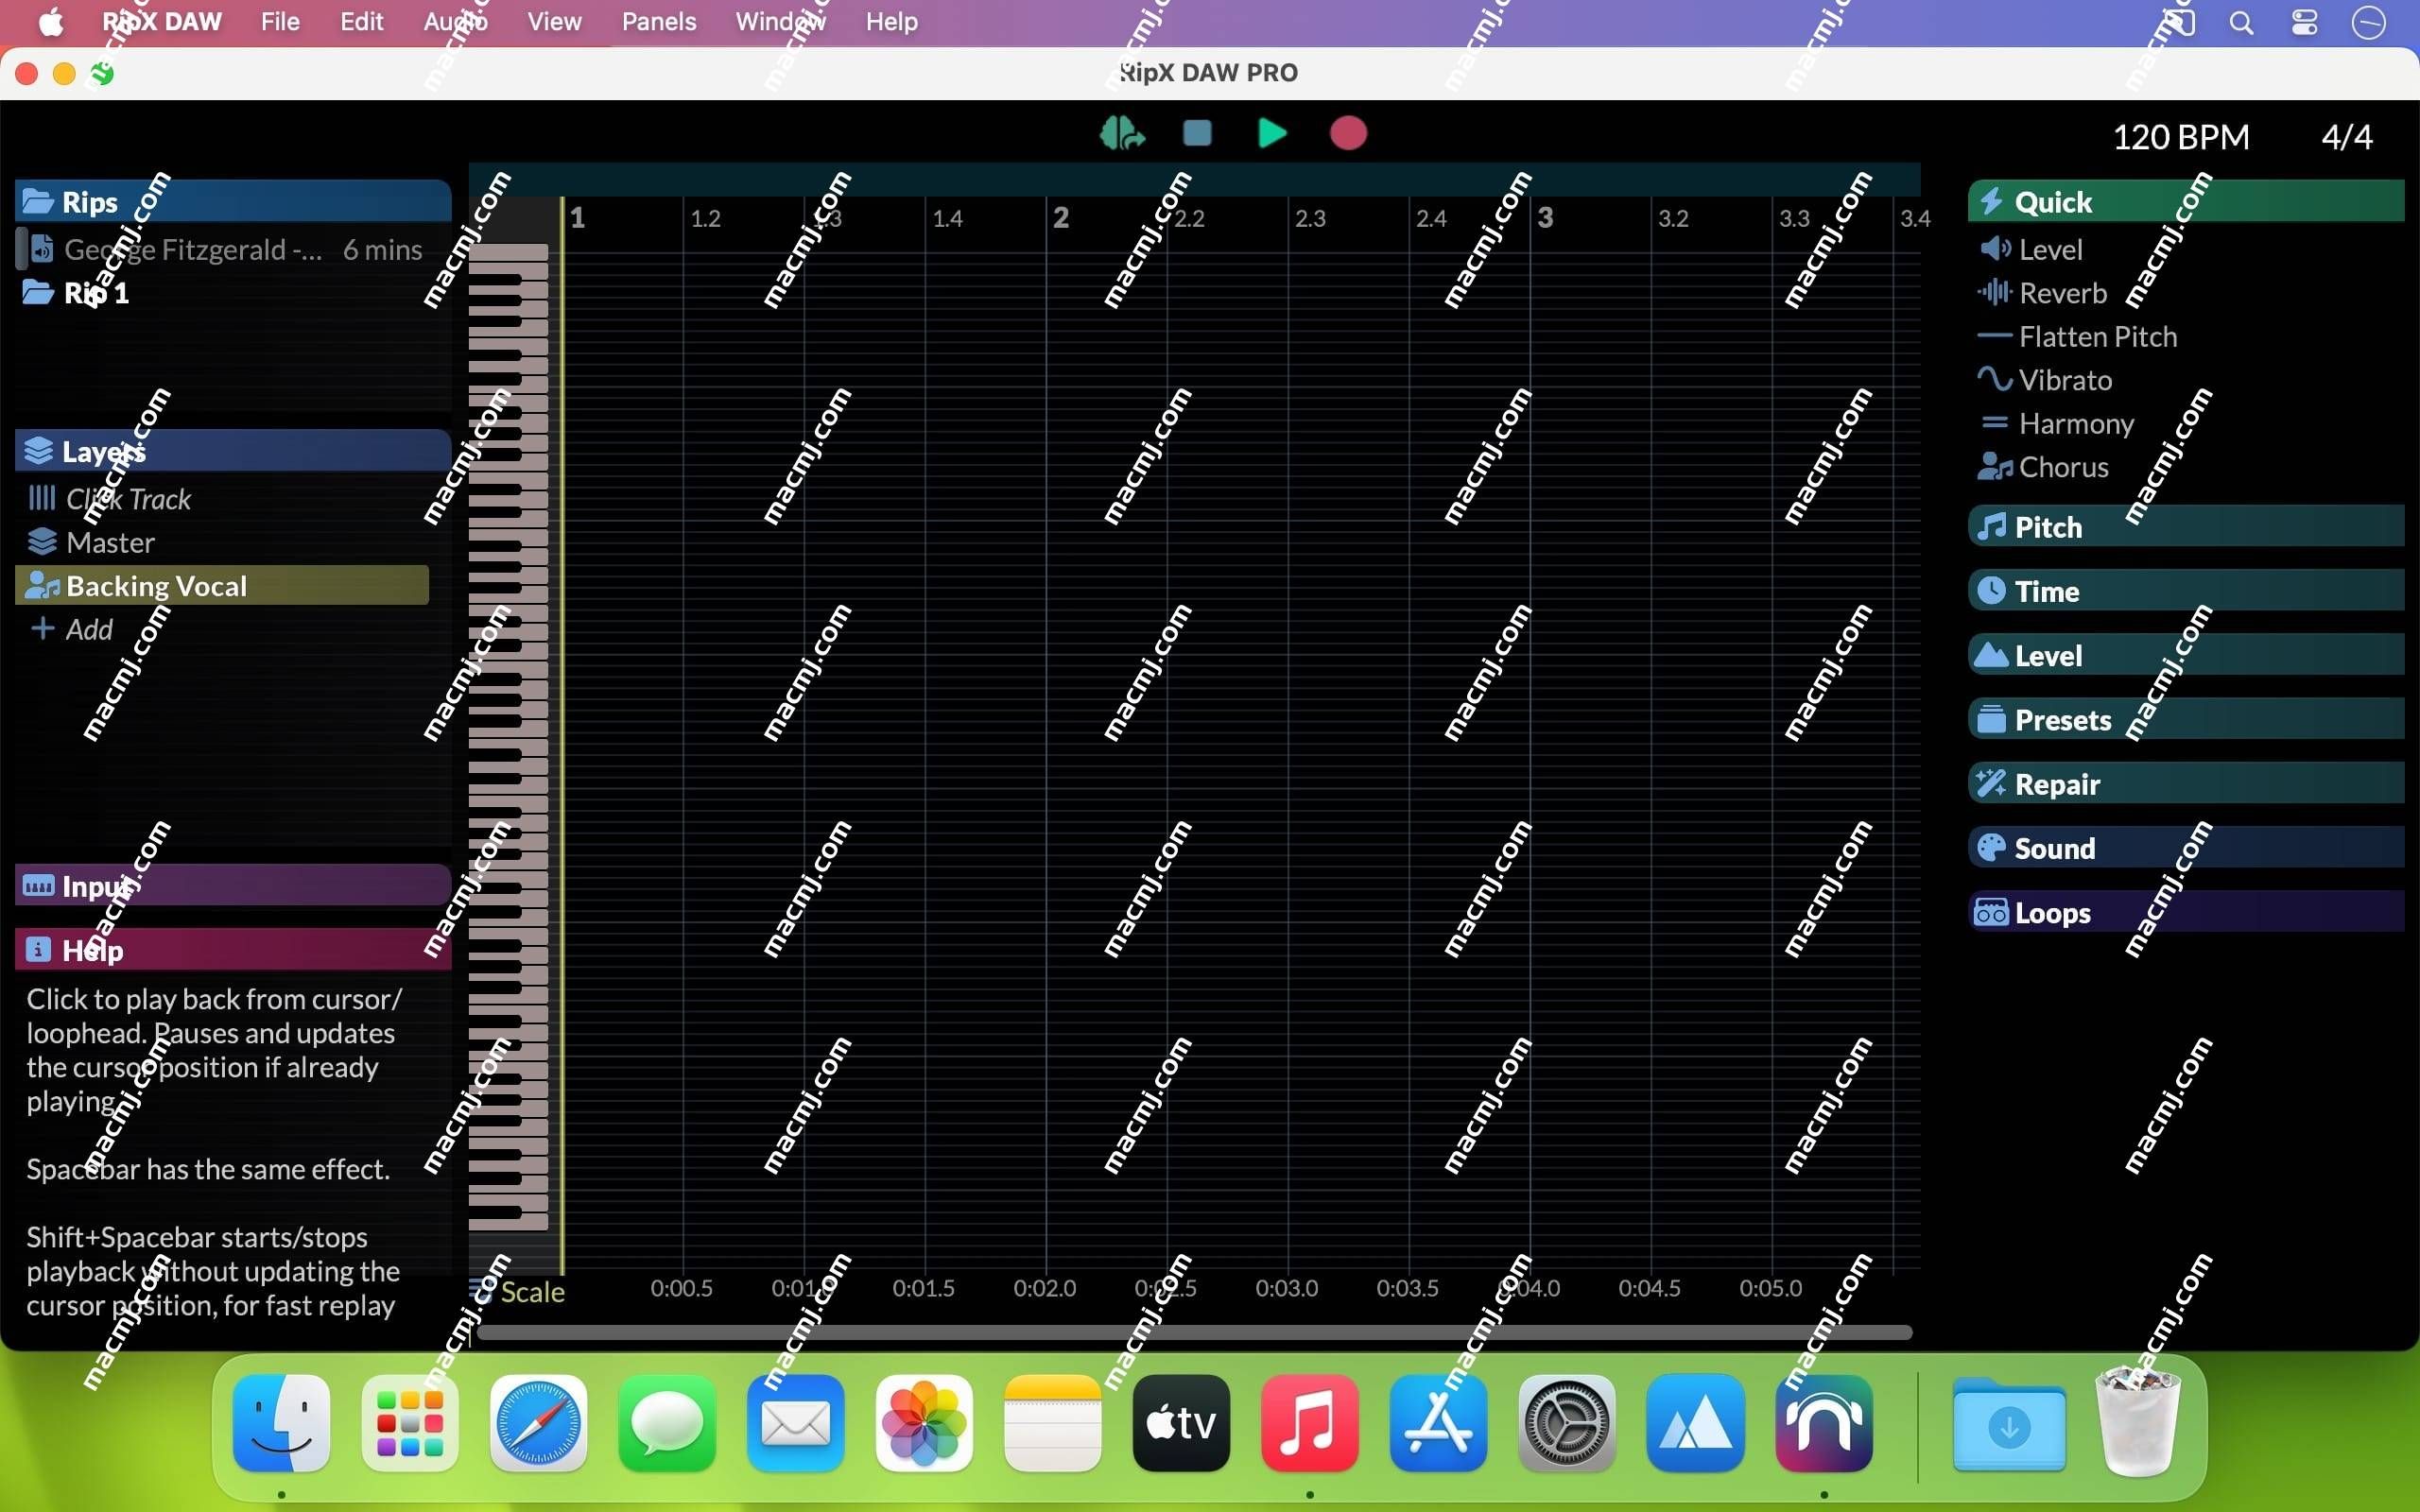Image resolution: width=2420 pixels, height=1512 pixels.
Task: Open the Audio menu in menu bar
Action: (457, 21)
